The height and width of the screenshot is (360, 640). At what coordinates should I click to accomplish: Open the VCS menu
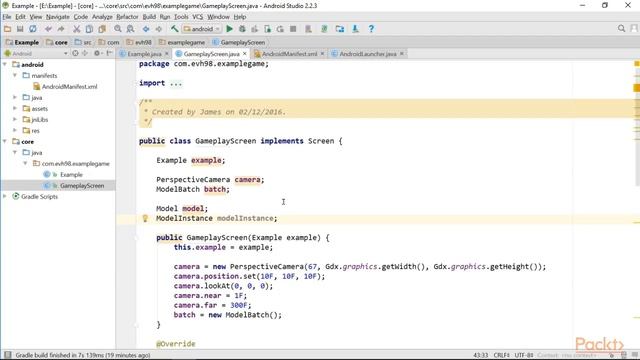[198, 17]
